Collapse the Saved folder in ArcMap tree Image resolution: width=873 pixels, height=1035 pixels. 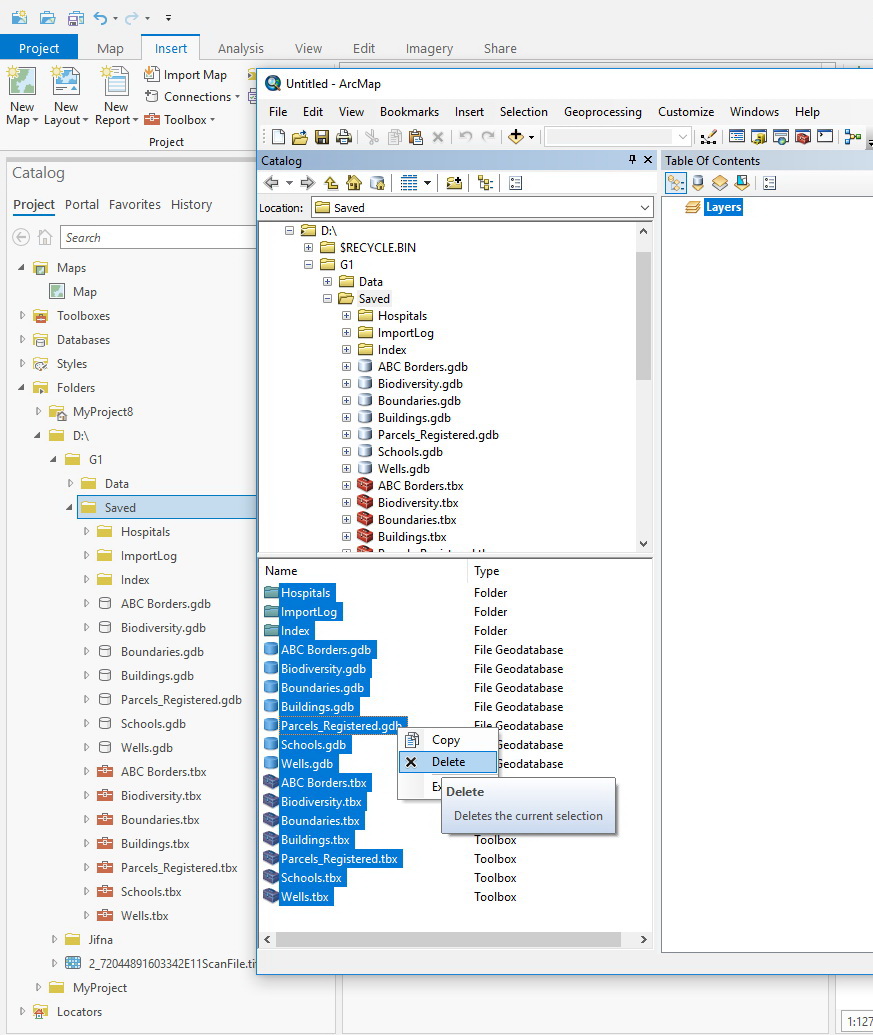coord(327,299)
